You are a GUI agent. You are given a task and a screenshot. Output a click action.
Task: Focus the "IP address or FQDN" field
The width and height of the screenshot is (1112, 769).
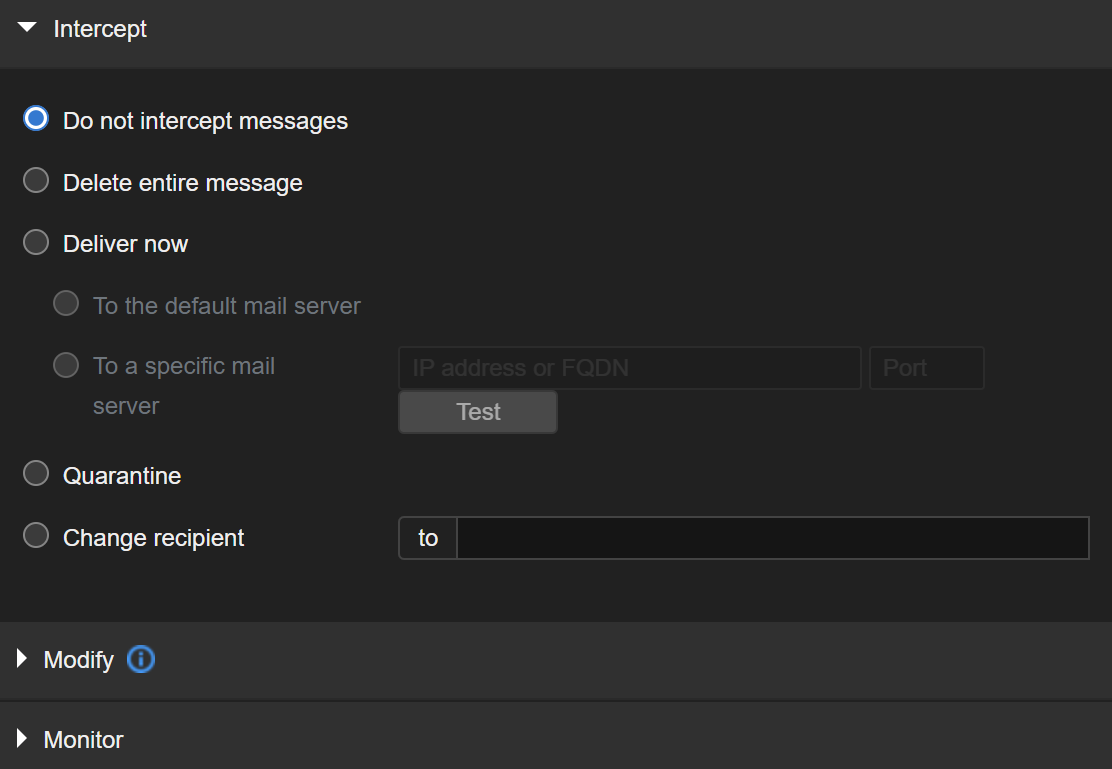pyautogui.click(x=629, y=368)
